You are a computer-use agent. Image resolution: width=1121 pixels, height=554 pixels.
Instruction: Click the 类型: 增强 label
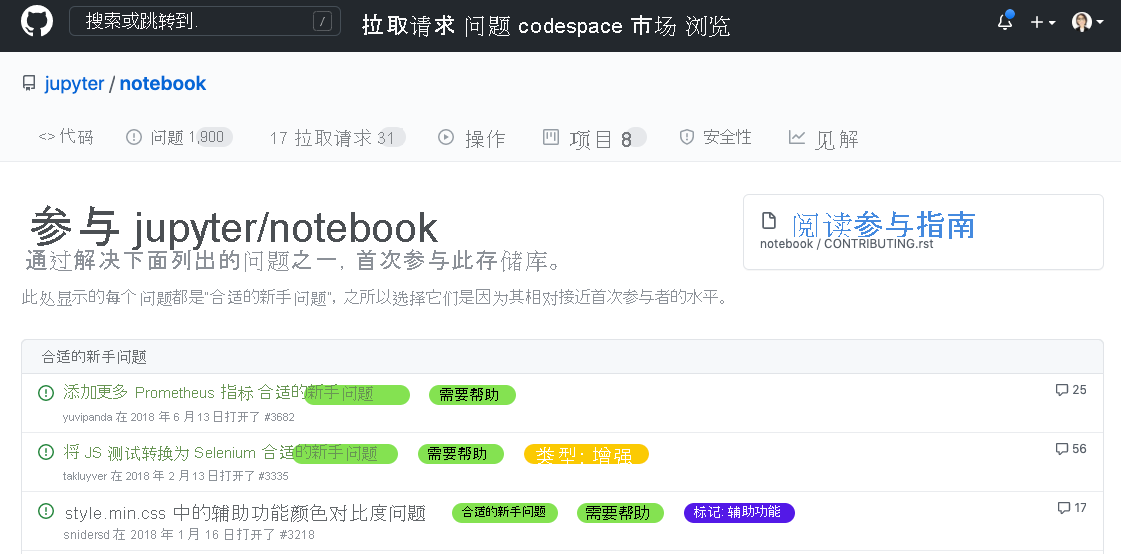pos(586,454)
